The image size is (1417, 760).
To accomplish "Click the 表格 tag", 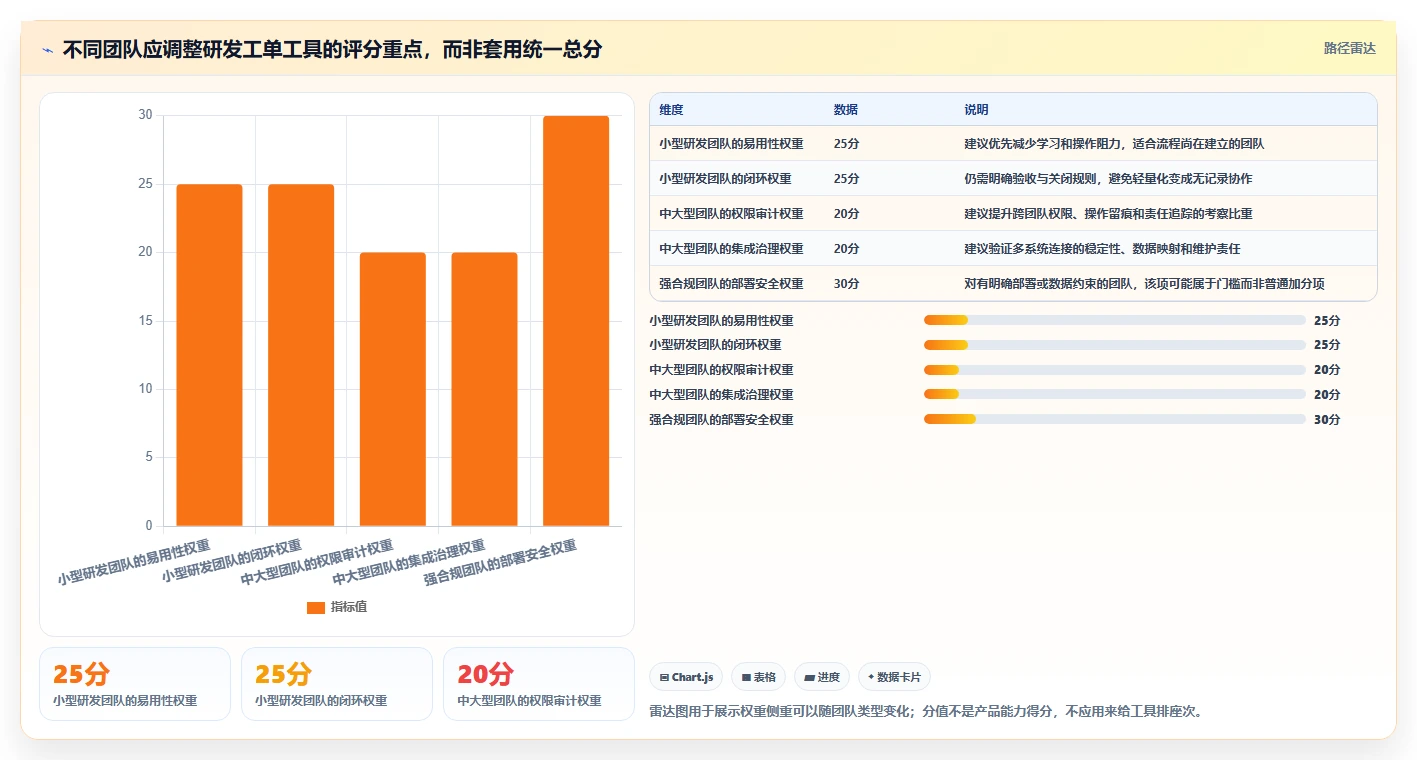I will point(759,677).
